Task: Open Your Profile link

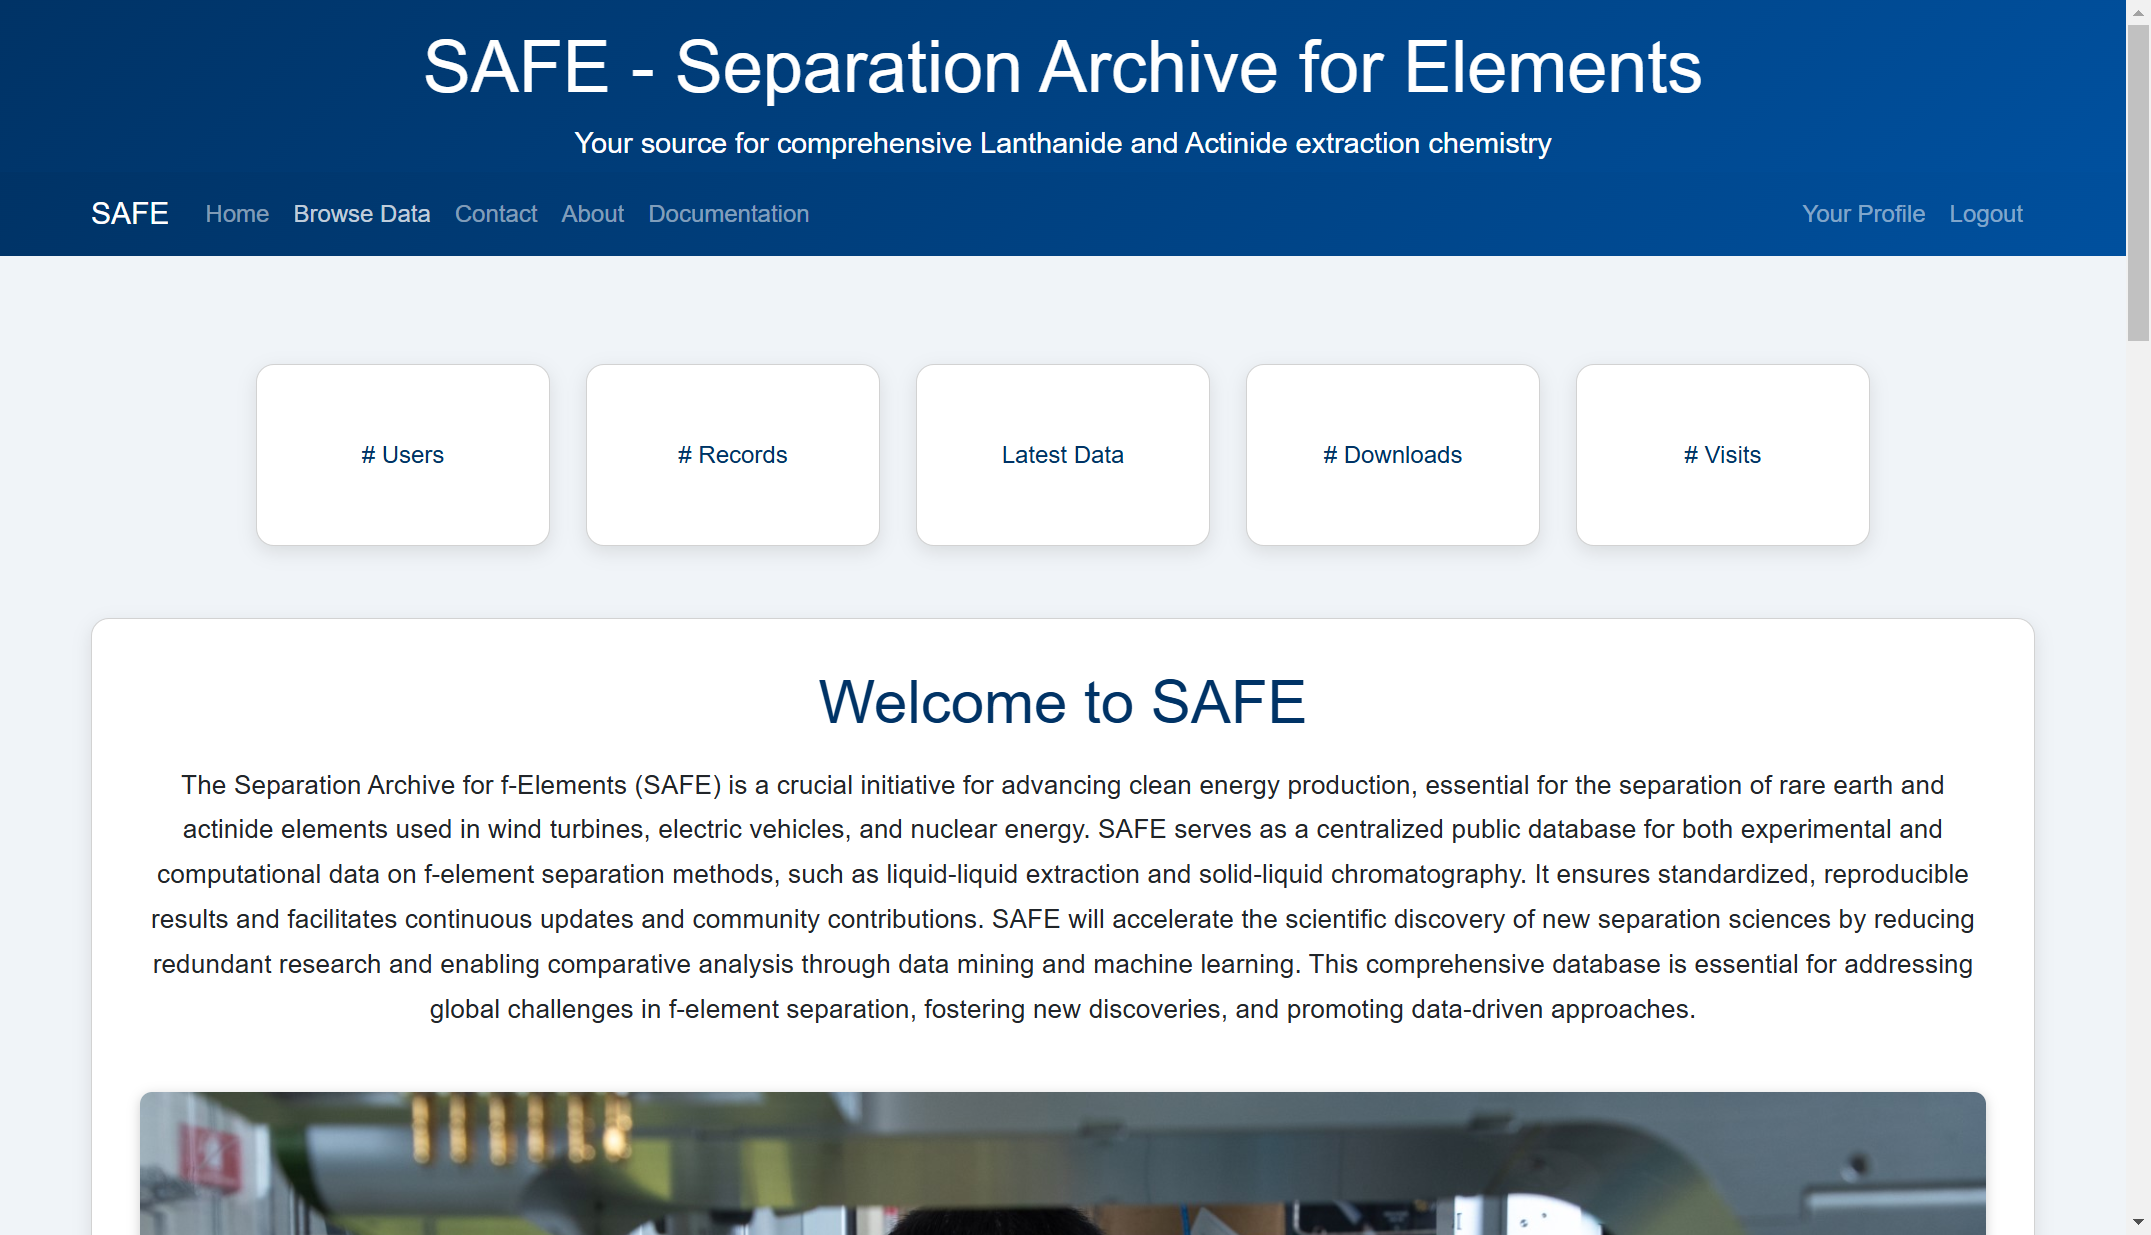Action: pyautogui.click(x=1863, y=214)
